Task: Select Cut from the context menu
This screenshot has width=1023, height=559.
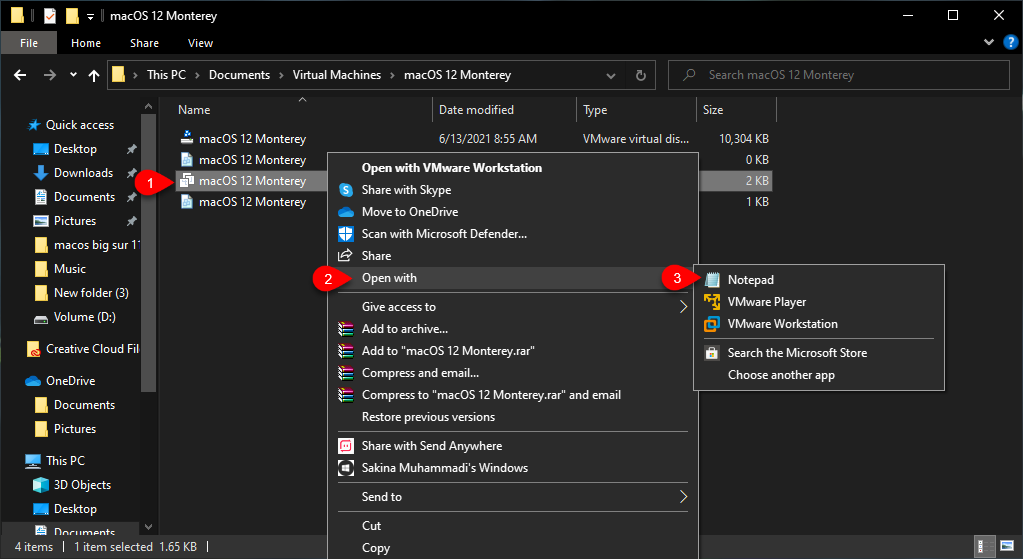Action: 371,526
